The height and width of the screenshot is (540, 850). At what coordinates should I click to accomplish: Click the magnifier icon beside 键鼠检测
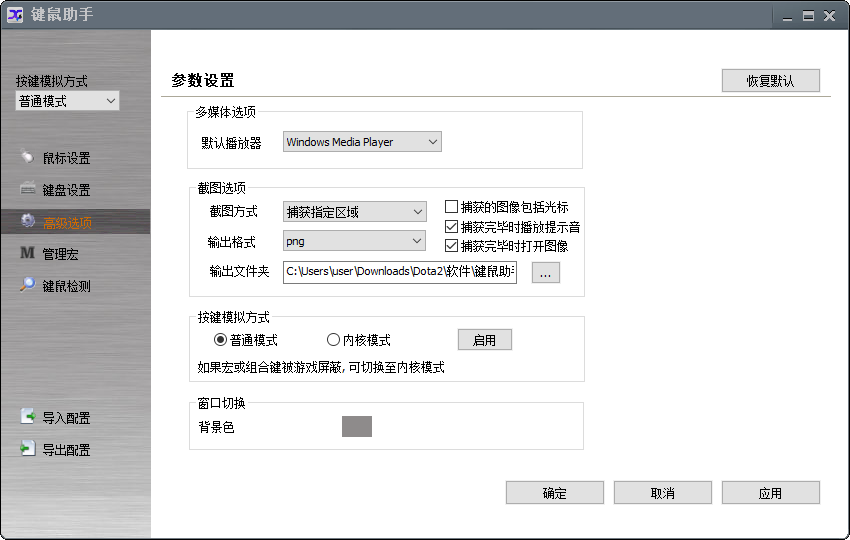[x=27, y=284]
